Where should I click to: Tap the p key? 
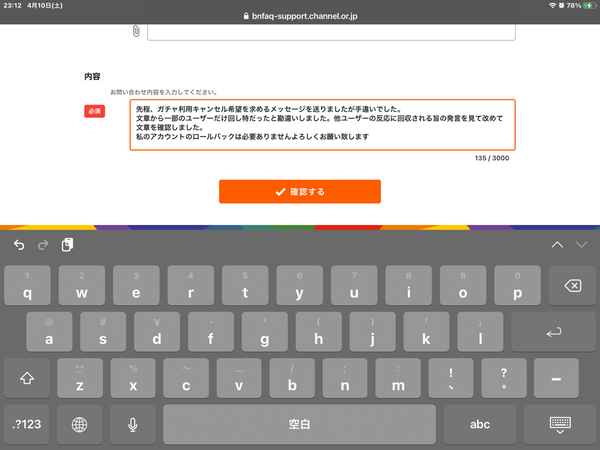[x=517, y=285]
